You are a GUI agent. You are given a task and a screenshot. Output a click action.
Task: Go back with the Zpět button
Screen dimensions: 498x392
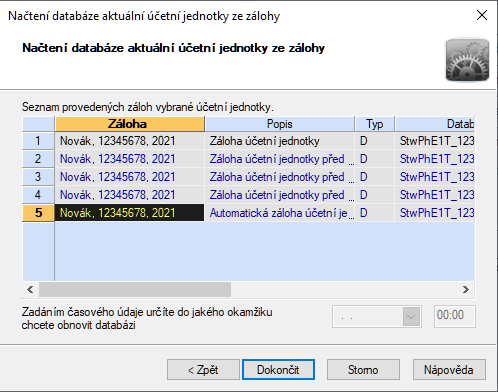203,370
